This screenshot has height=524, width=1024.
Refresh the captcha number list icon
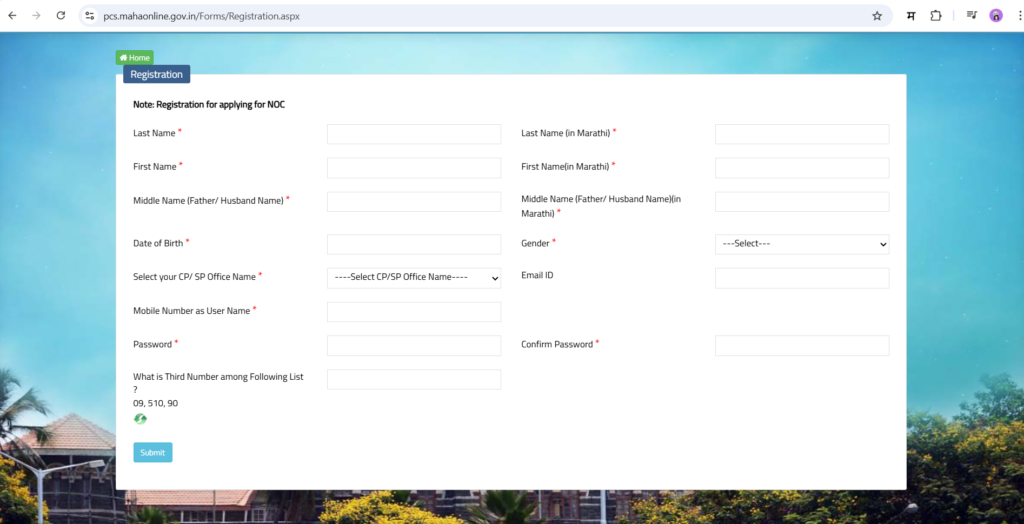point(140,419)
